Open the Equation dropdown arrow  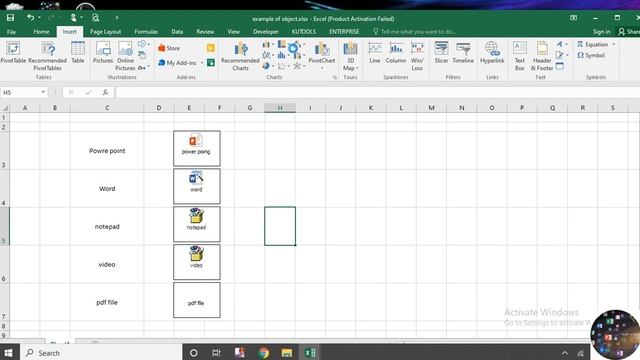(x=613, y=44)
